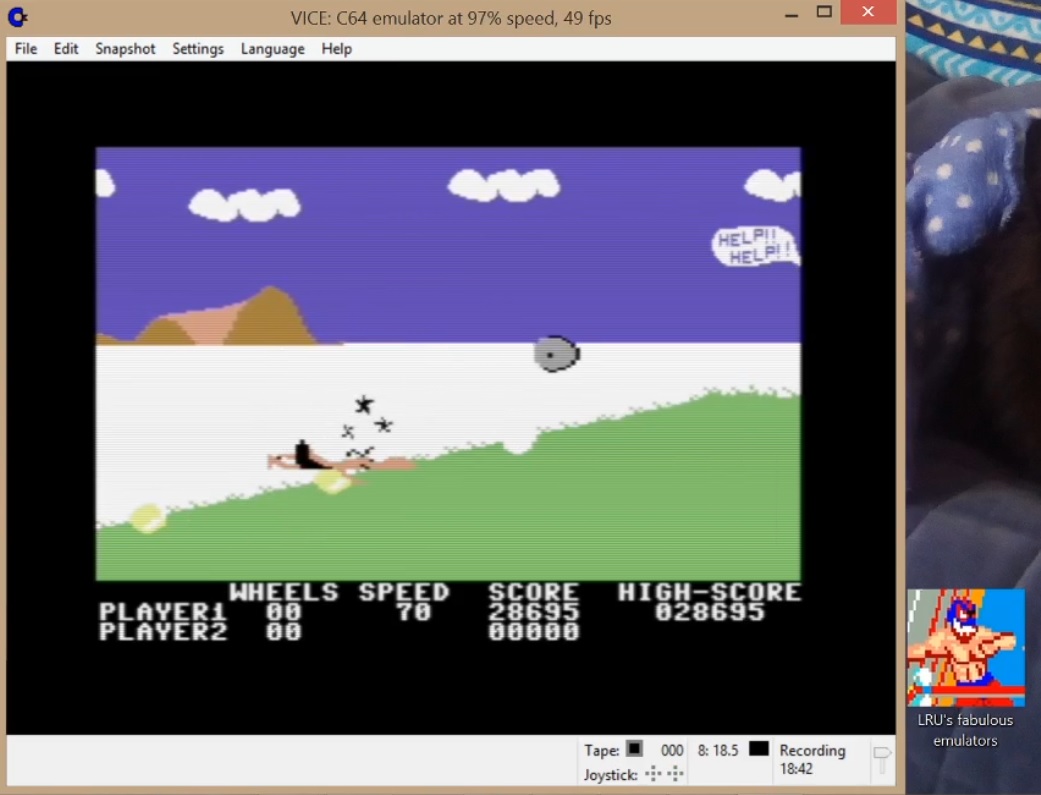This screenshot has width=1041, height=795.
Task: Open the Settings menu
Action: (198, 49)
